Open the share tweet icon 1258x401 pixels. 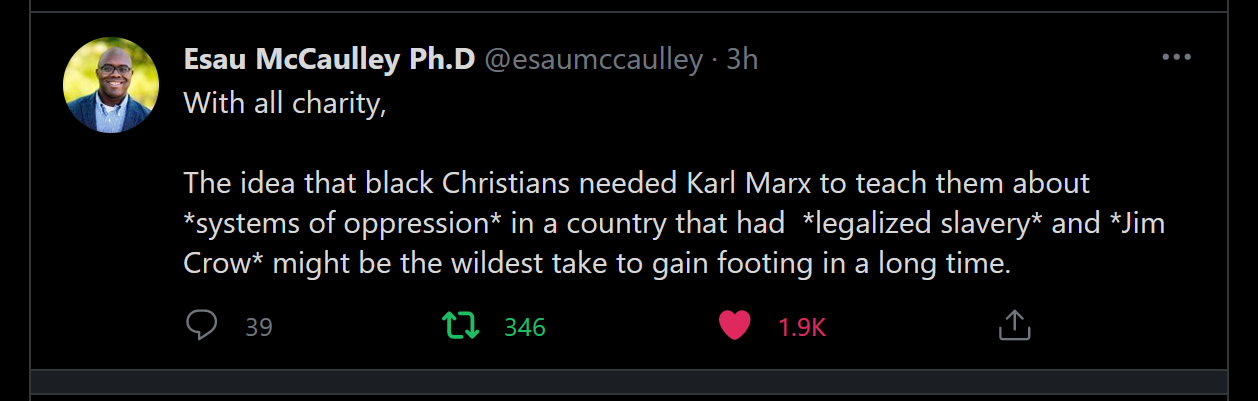coord(1014,325)
